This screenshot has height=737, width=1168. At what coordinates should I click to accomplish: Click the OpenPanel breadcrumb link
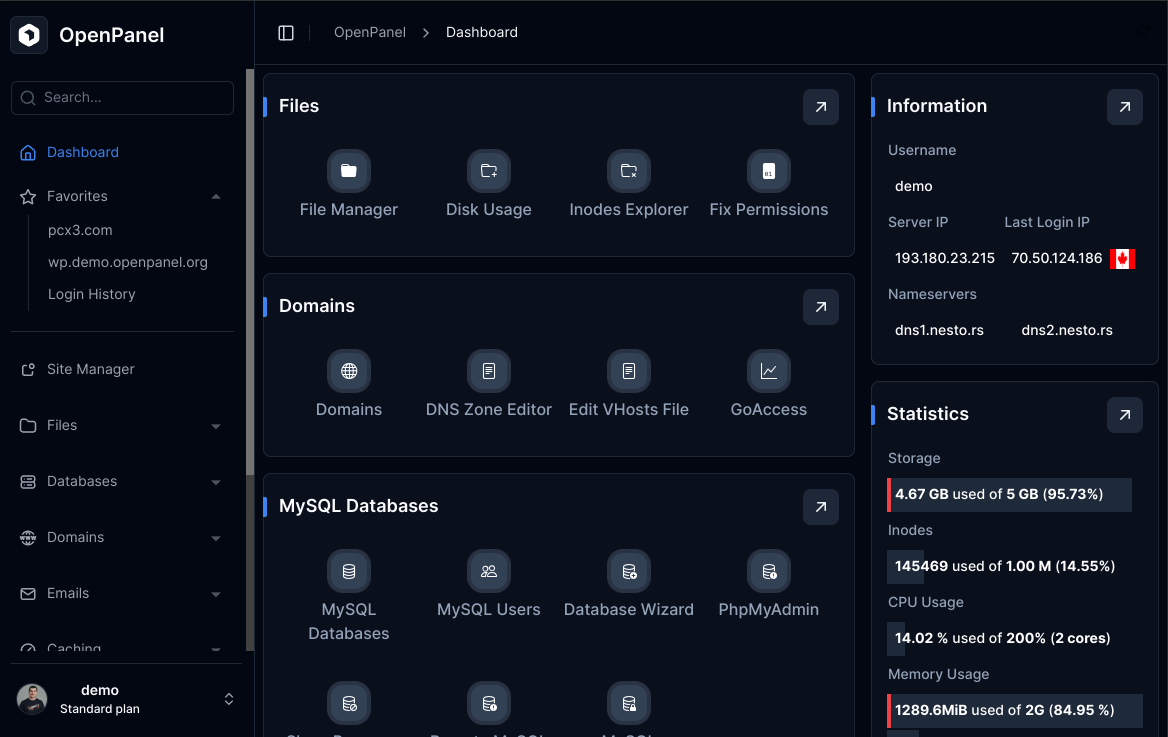(369, 32)
